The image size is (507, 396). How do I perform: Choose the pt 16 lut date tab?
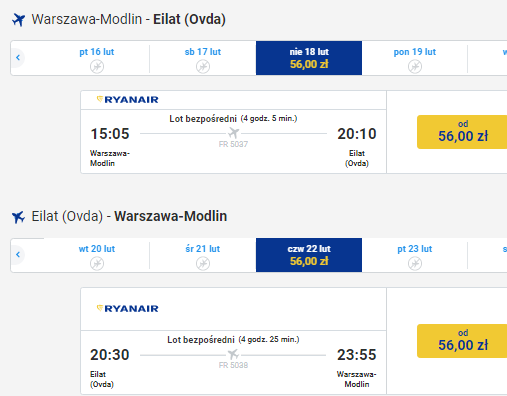tap(97, 58)
